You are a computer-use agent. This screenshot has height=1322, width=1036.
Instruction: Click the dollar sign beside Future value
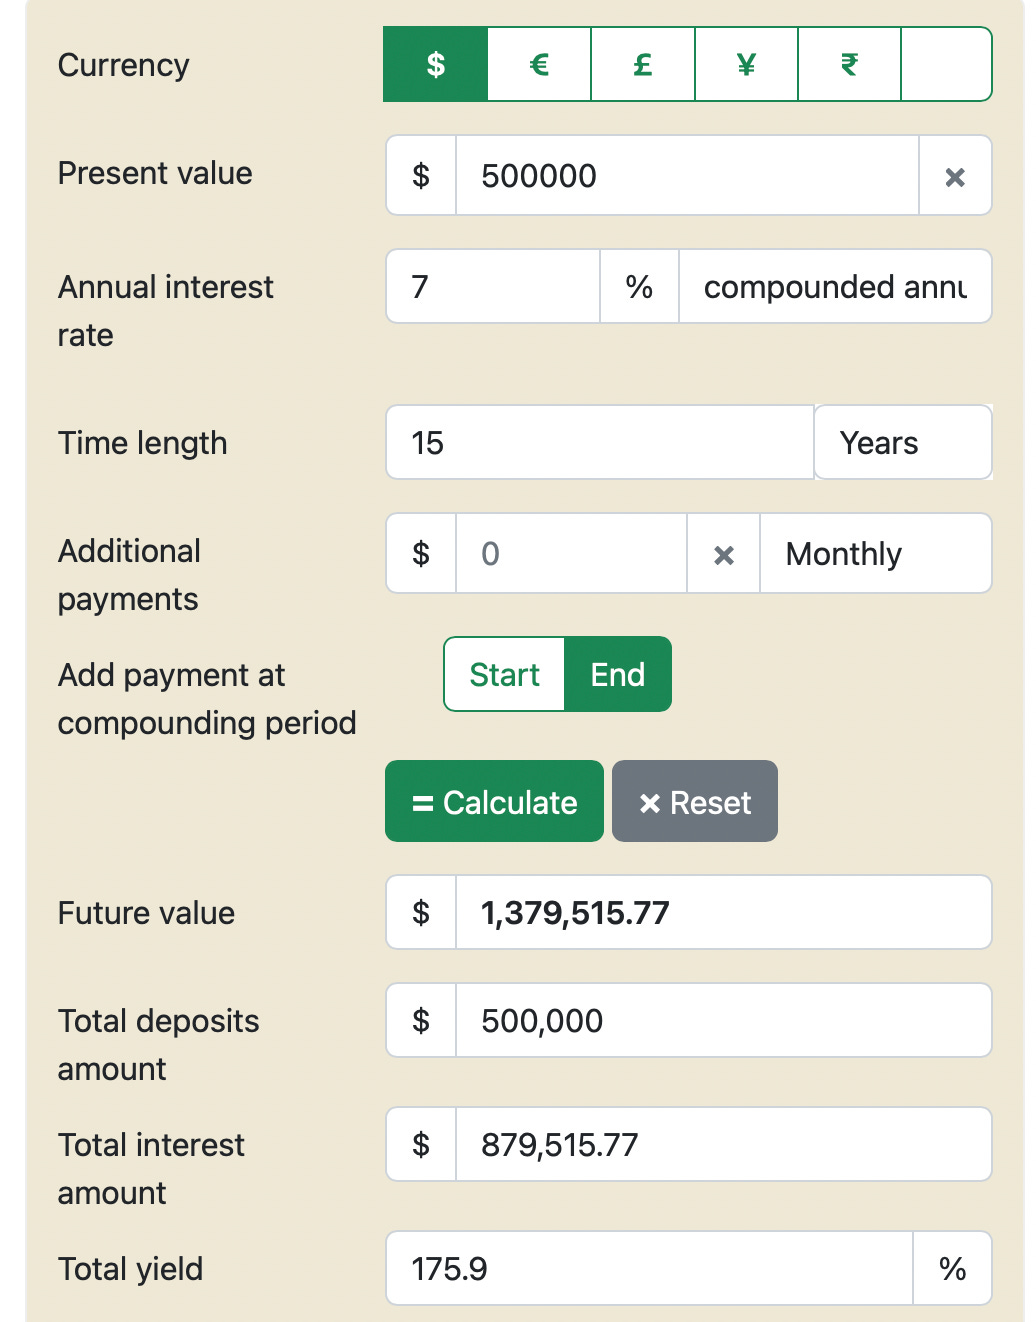click(421, 913)
